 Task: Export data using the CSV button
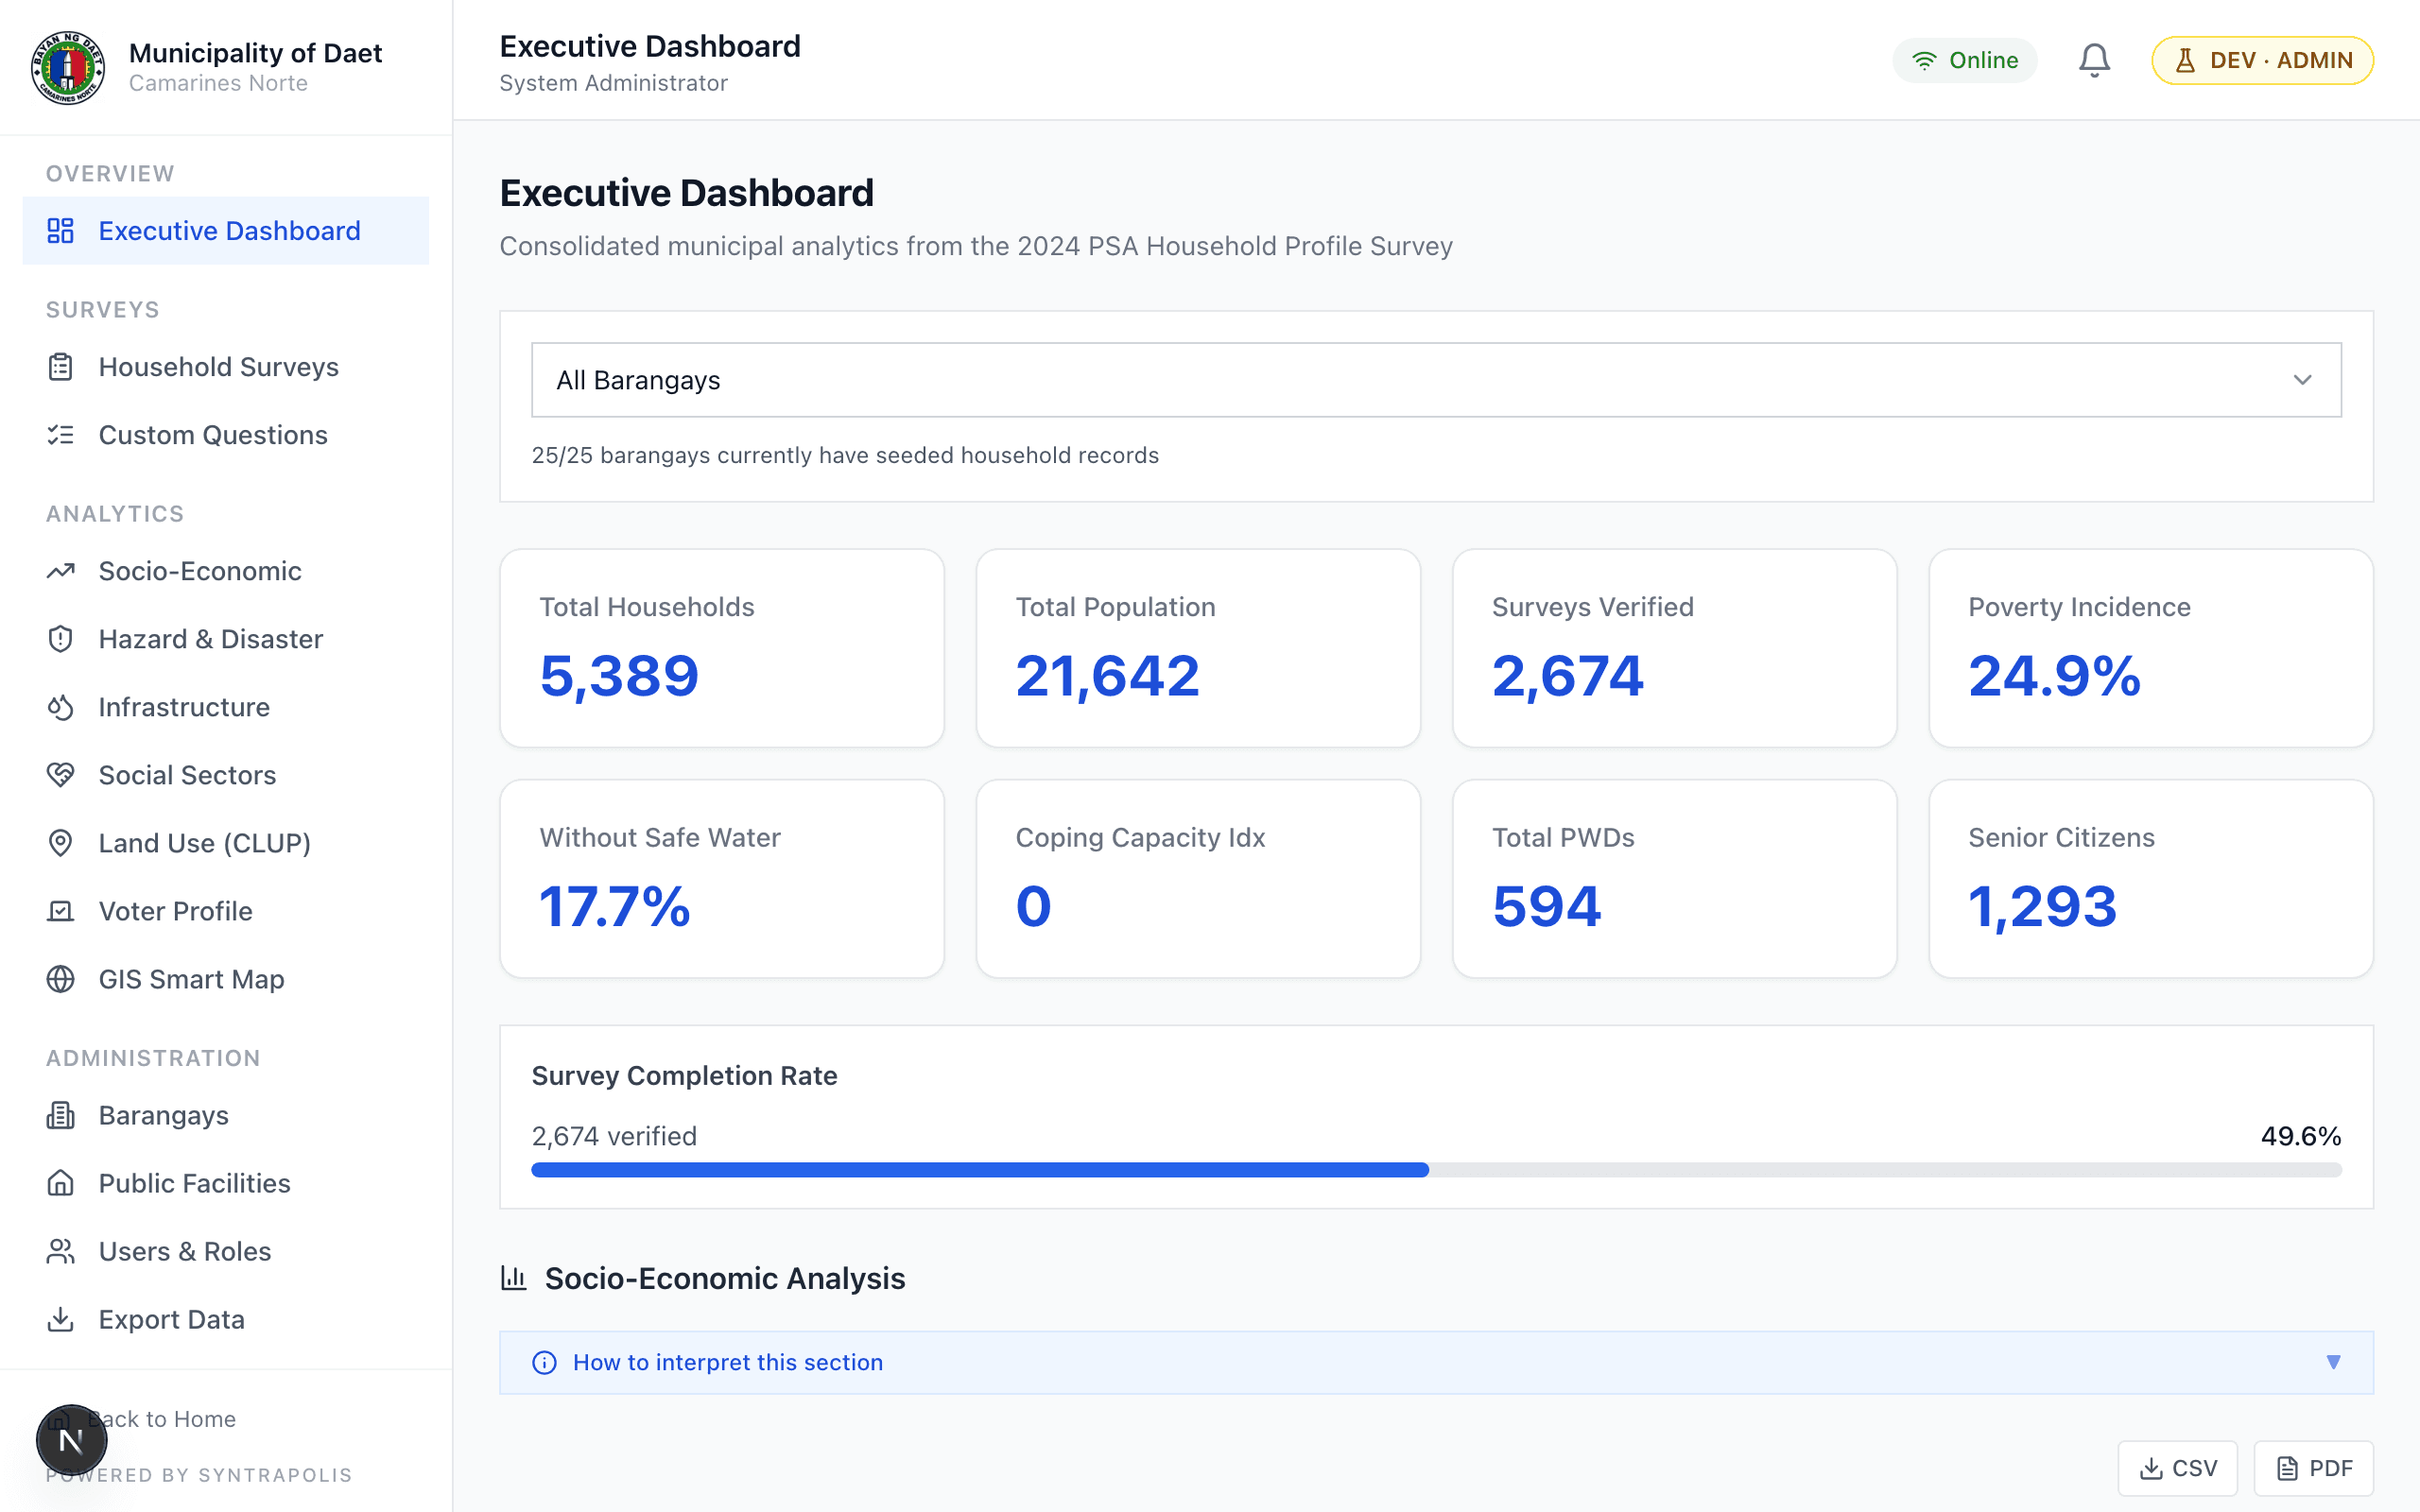(x=2180, y=1468)
